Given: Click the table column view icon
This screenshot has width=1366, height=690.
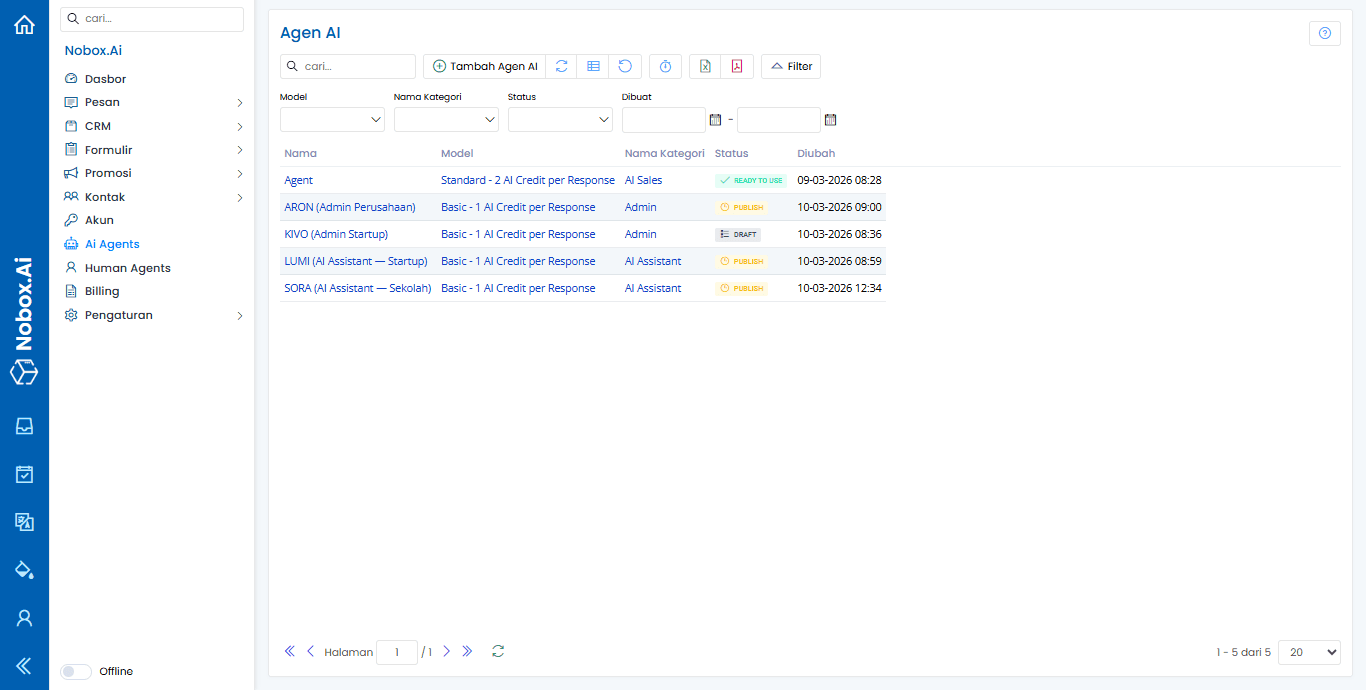Looking at the screenshot, I should pyautogui.click(x=593, y=66).
